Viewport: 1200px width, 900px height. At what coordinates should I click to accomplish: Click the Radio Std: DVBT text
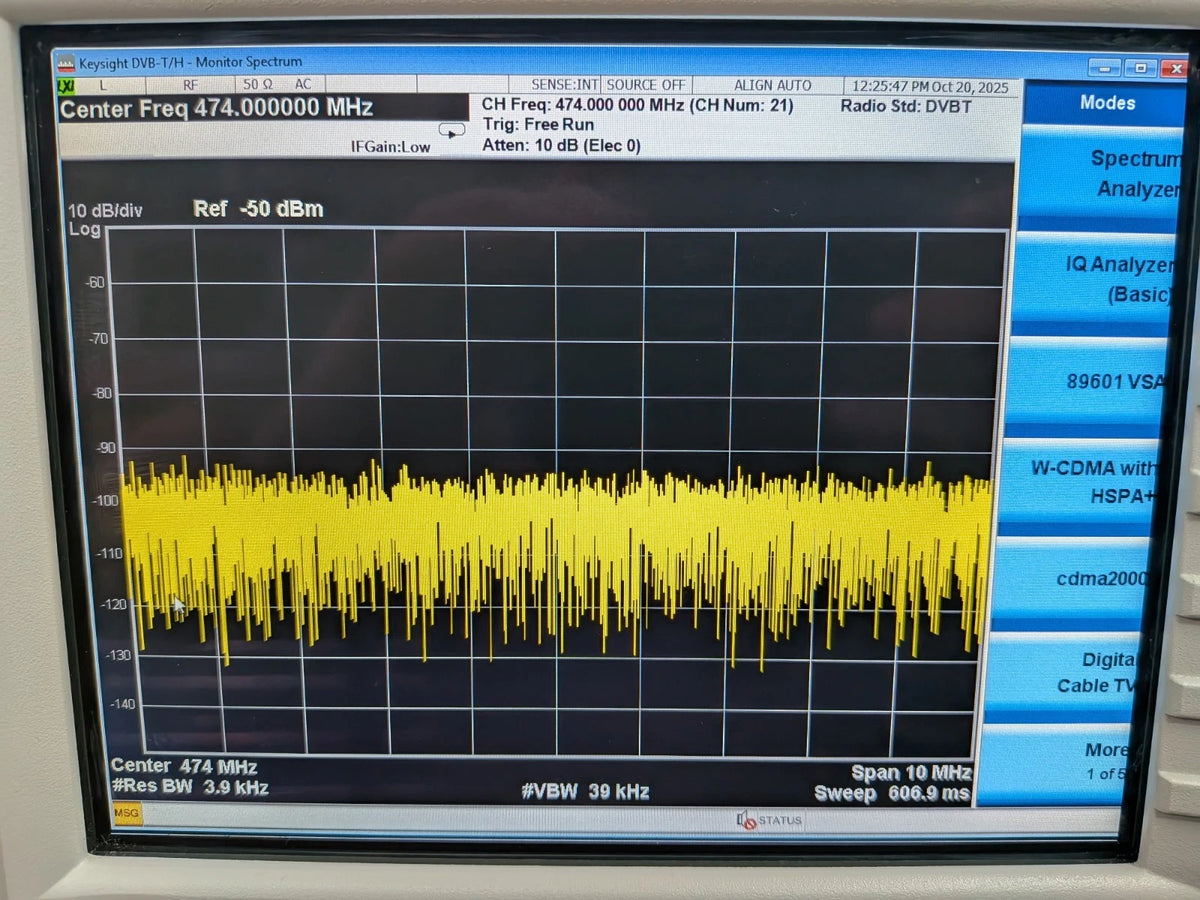click(906, 106)
